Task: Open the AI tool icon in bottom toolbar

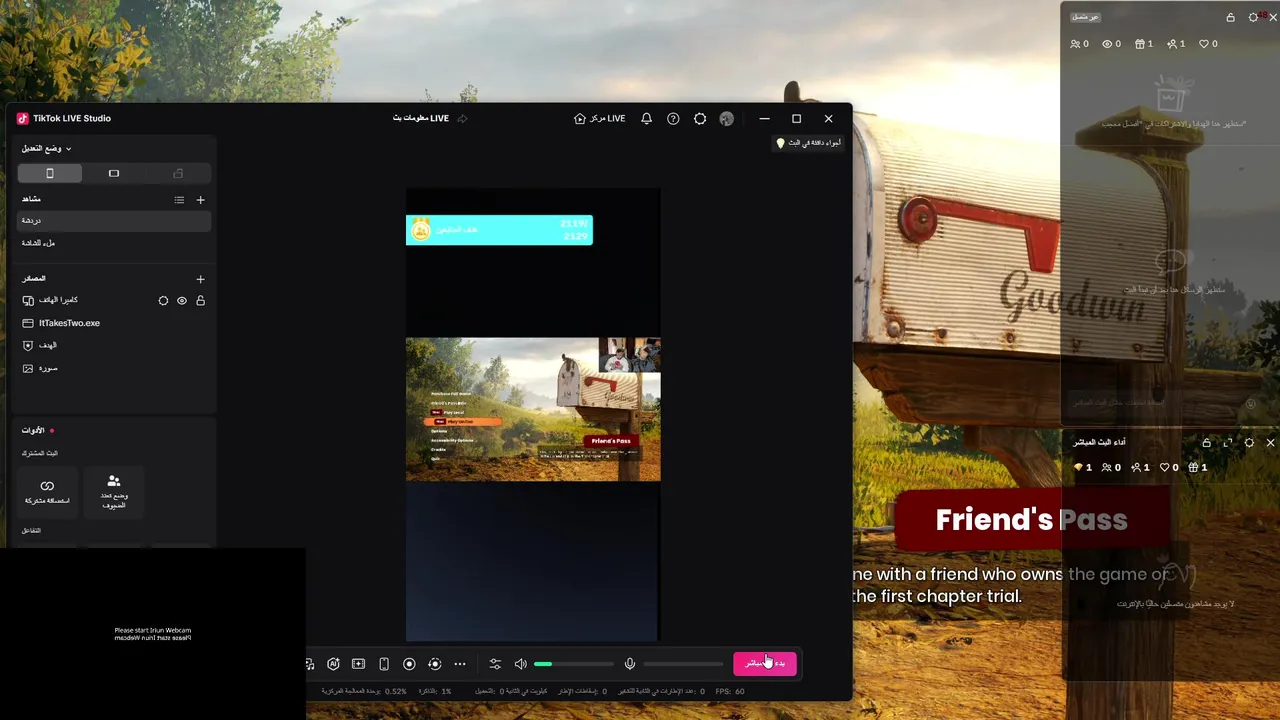Action: coord(334,664)
